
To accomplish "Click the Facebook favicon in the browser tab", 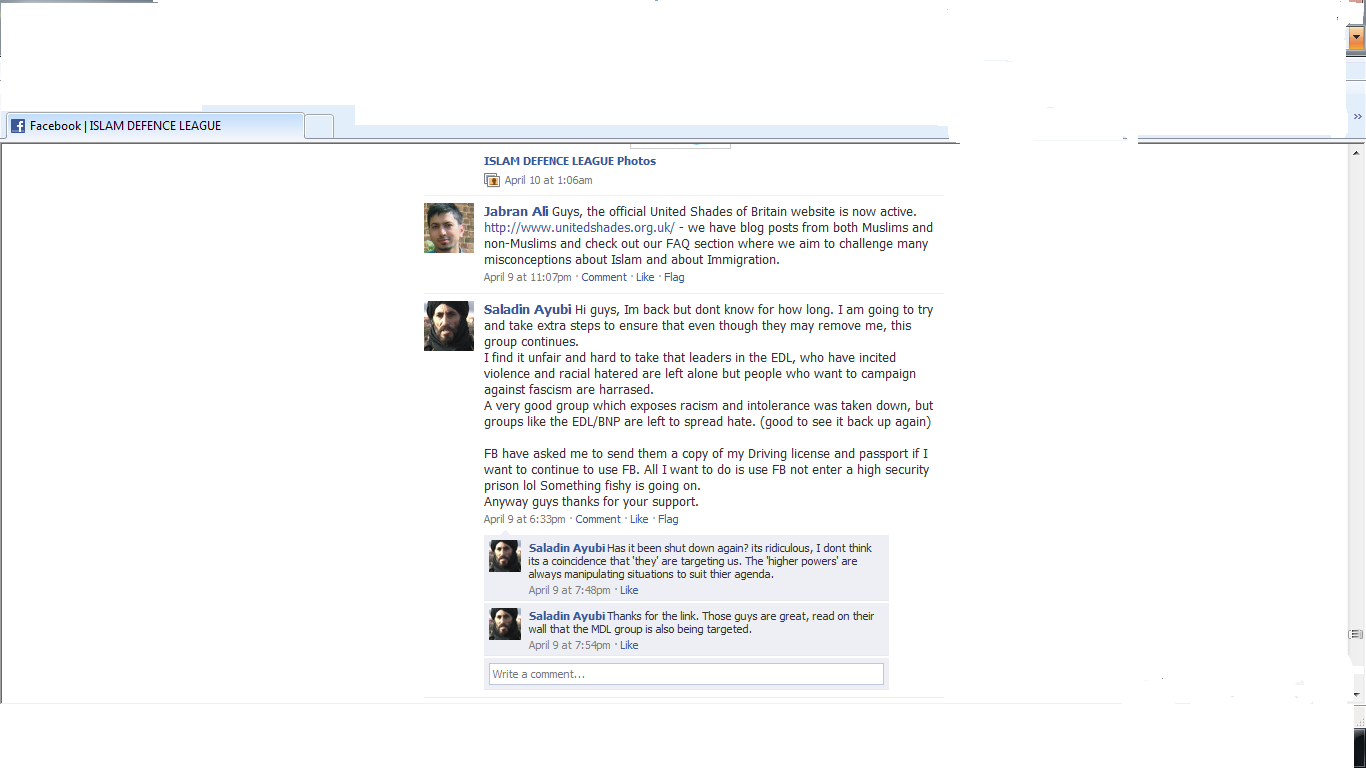I will click(x=18, y=126).
